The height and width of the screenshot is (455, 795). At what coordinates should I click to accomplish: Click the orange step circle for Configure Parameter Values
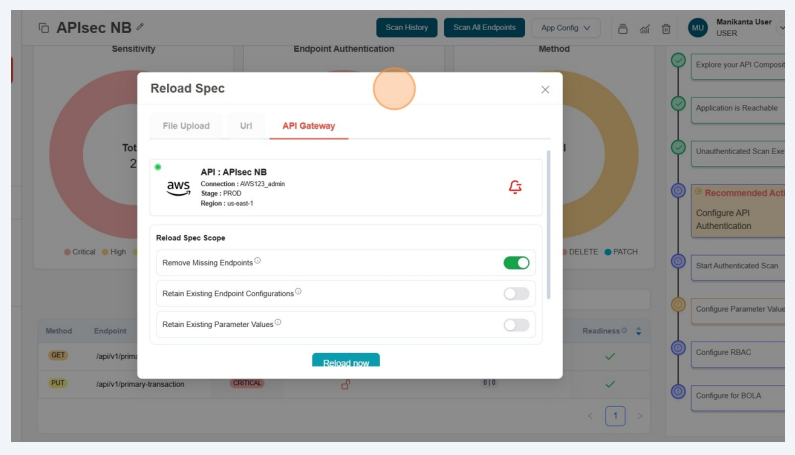click(678, 304)
